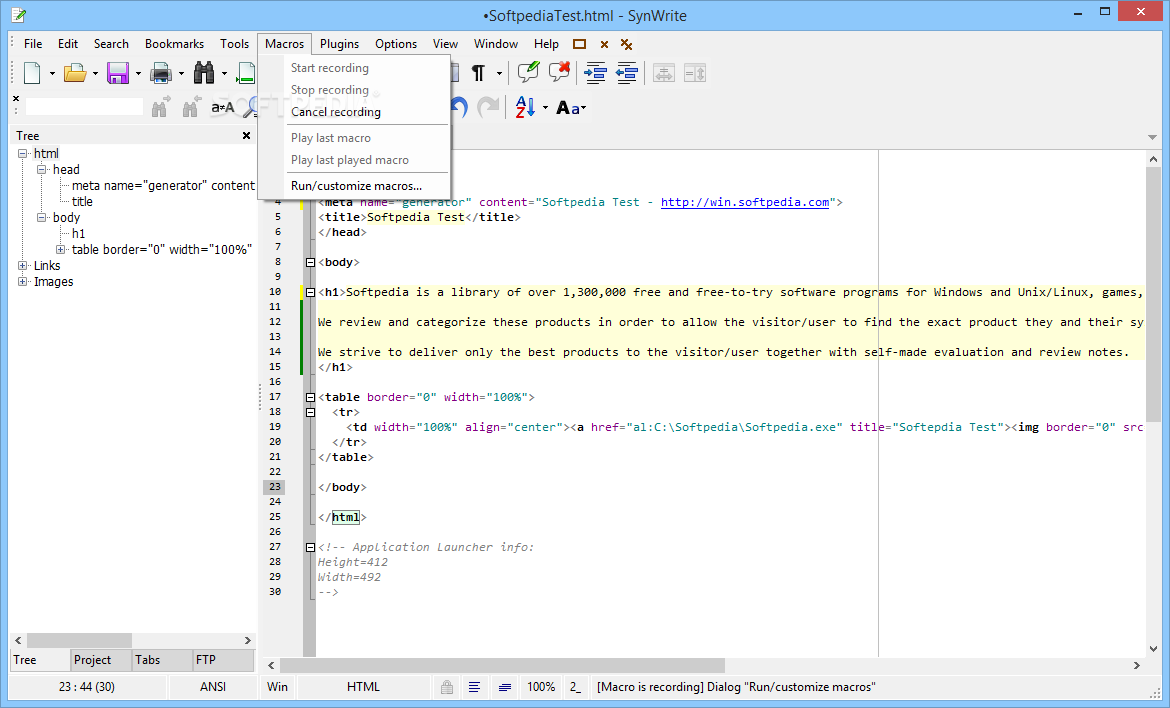1170x708 pixels.
Task: Click the Indent block icon
Action: 595,72
